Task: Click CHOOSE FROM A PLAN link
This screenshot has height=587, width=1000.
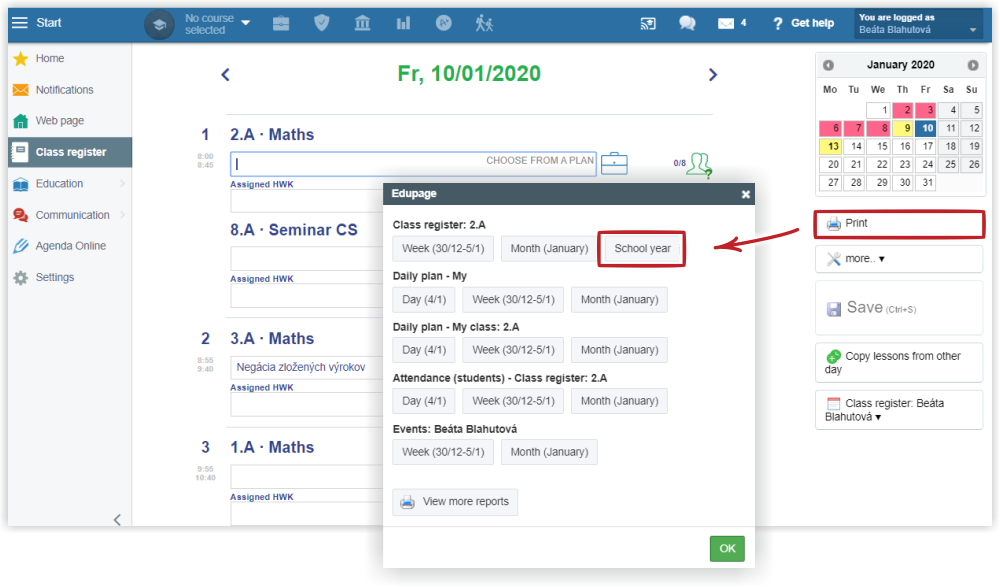Action: [540, 161]
